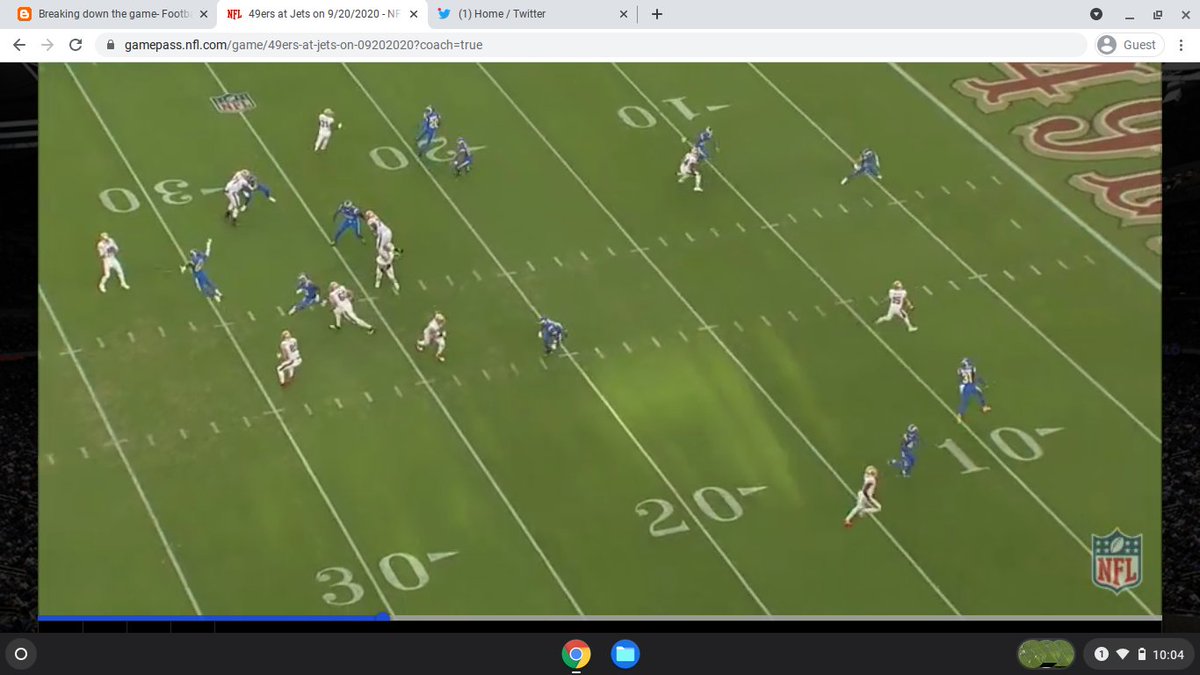Open the screenshot thumbnail preview in the shelf
Screen dimensions: 1200x675
pos(1046,655)
